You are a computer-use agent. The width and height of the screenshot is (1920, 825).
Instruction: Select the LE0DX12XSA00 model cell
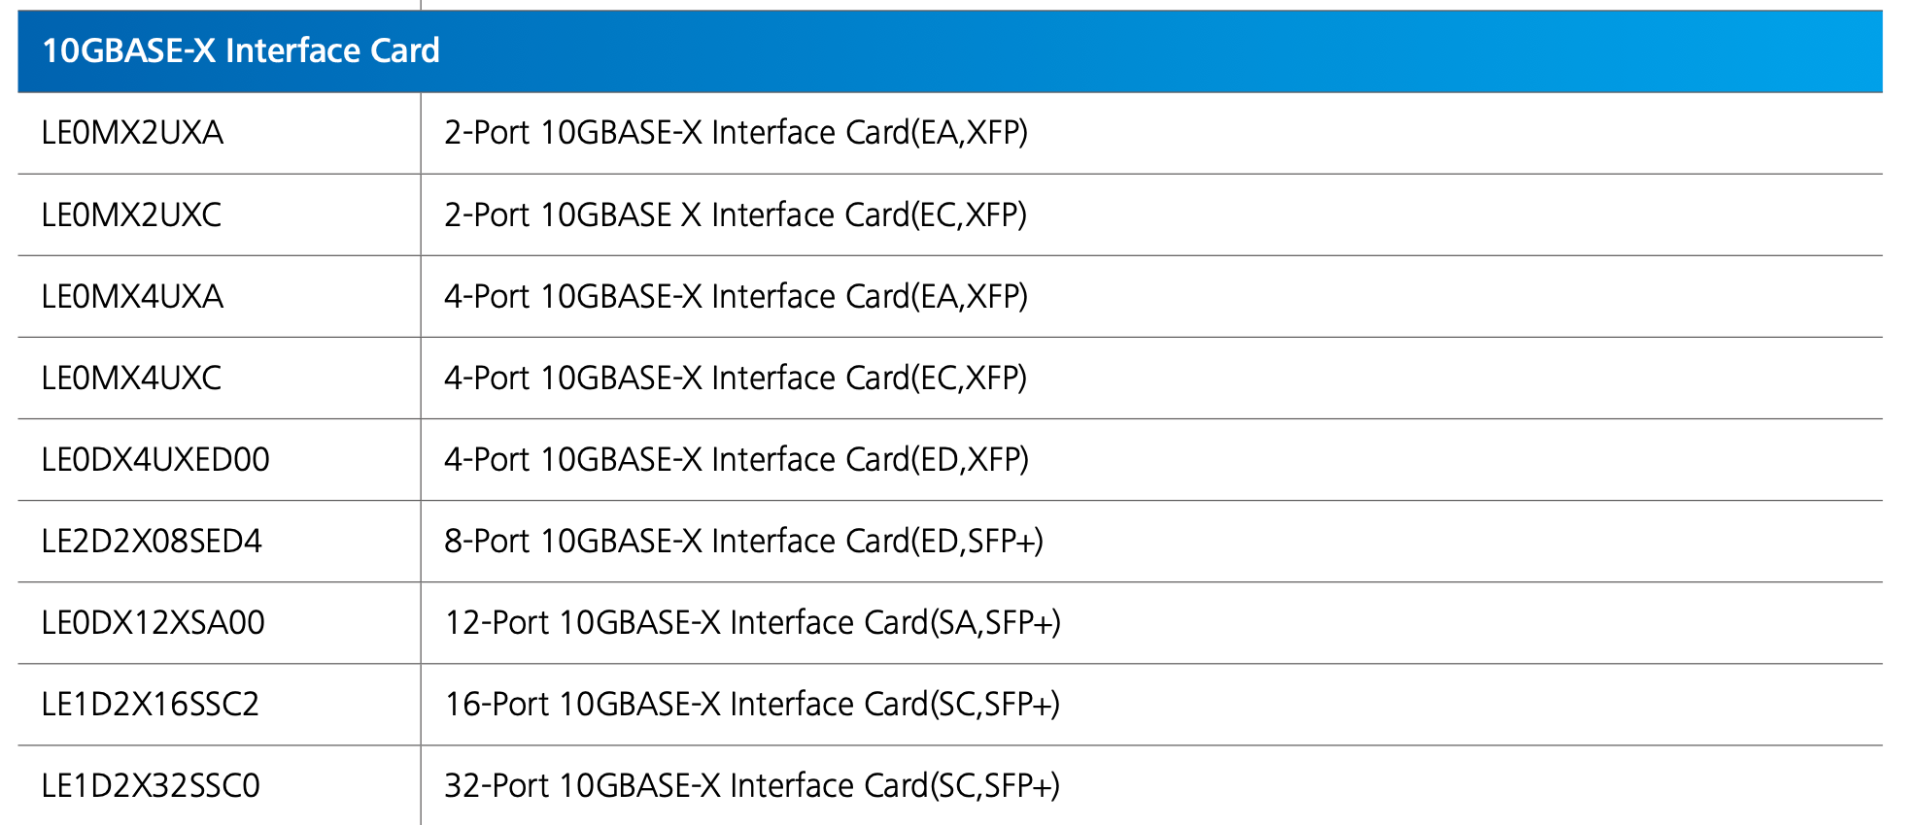[x=153, y=623]
